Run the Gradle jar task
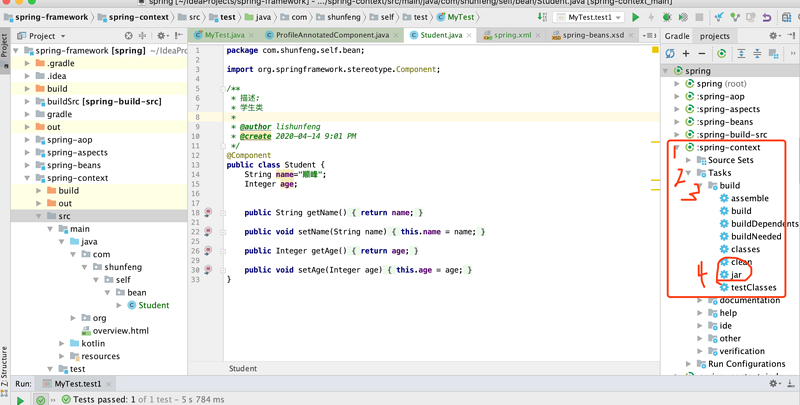Screen dimensions: 800x405 coord(736,275)
